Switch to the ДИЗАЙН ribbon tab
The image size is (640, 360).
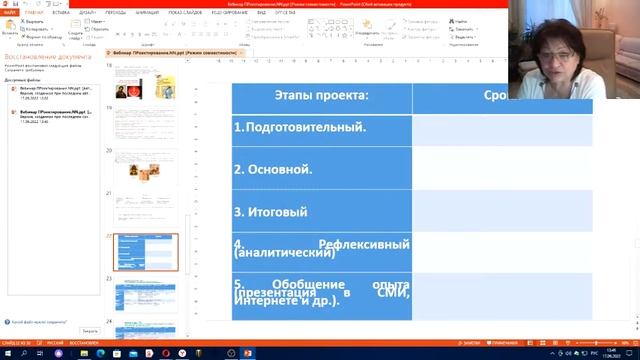(87, 13)
